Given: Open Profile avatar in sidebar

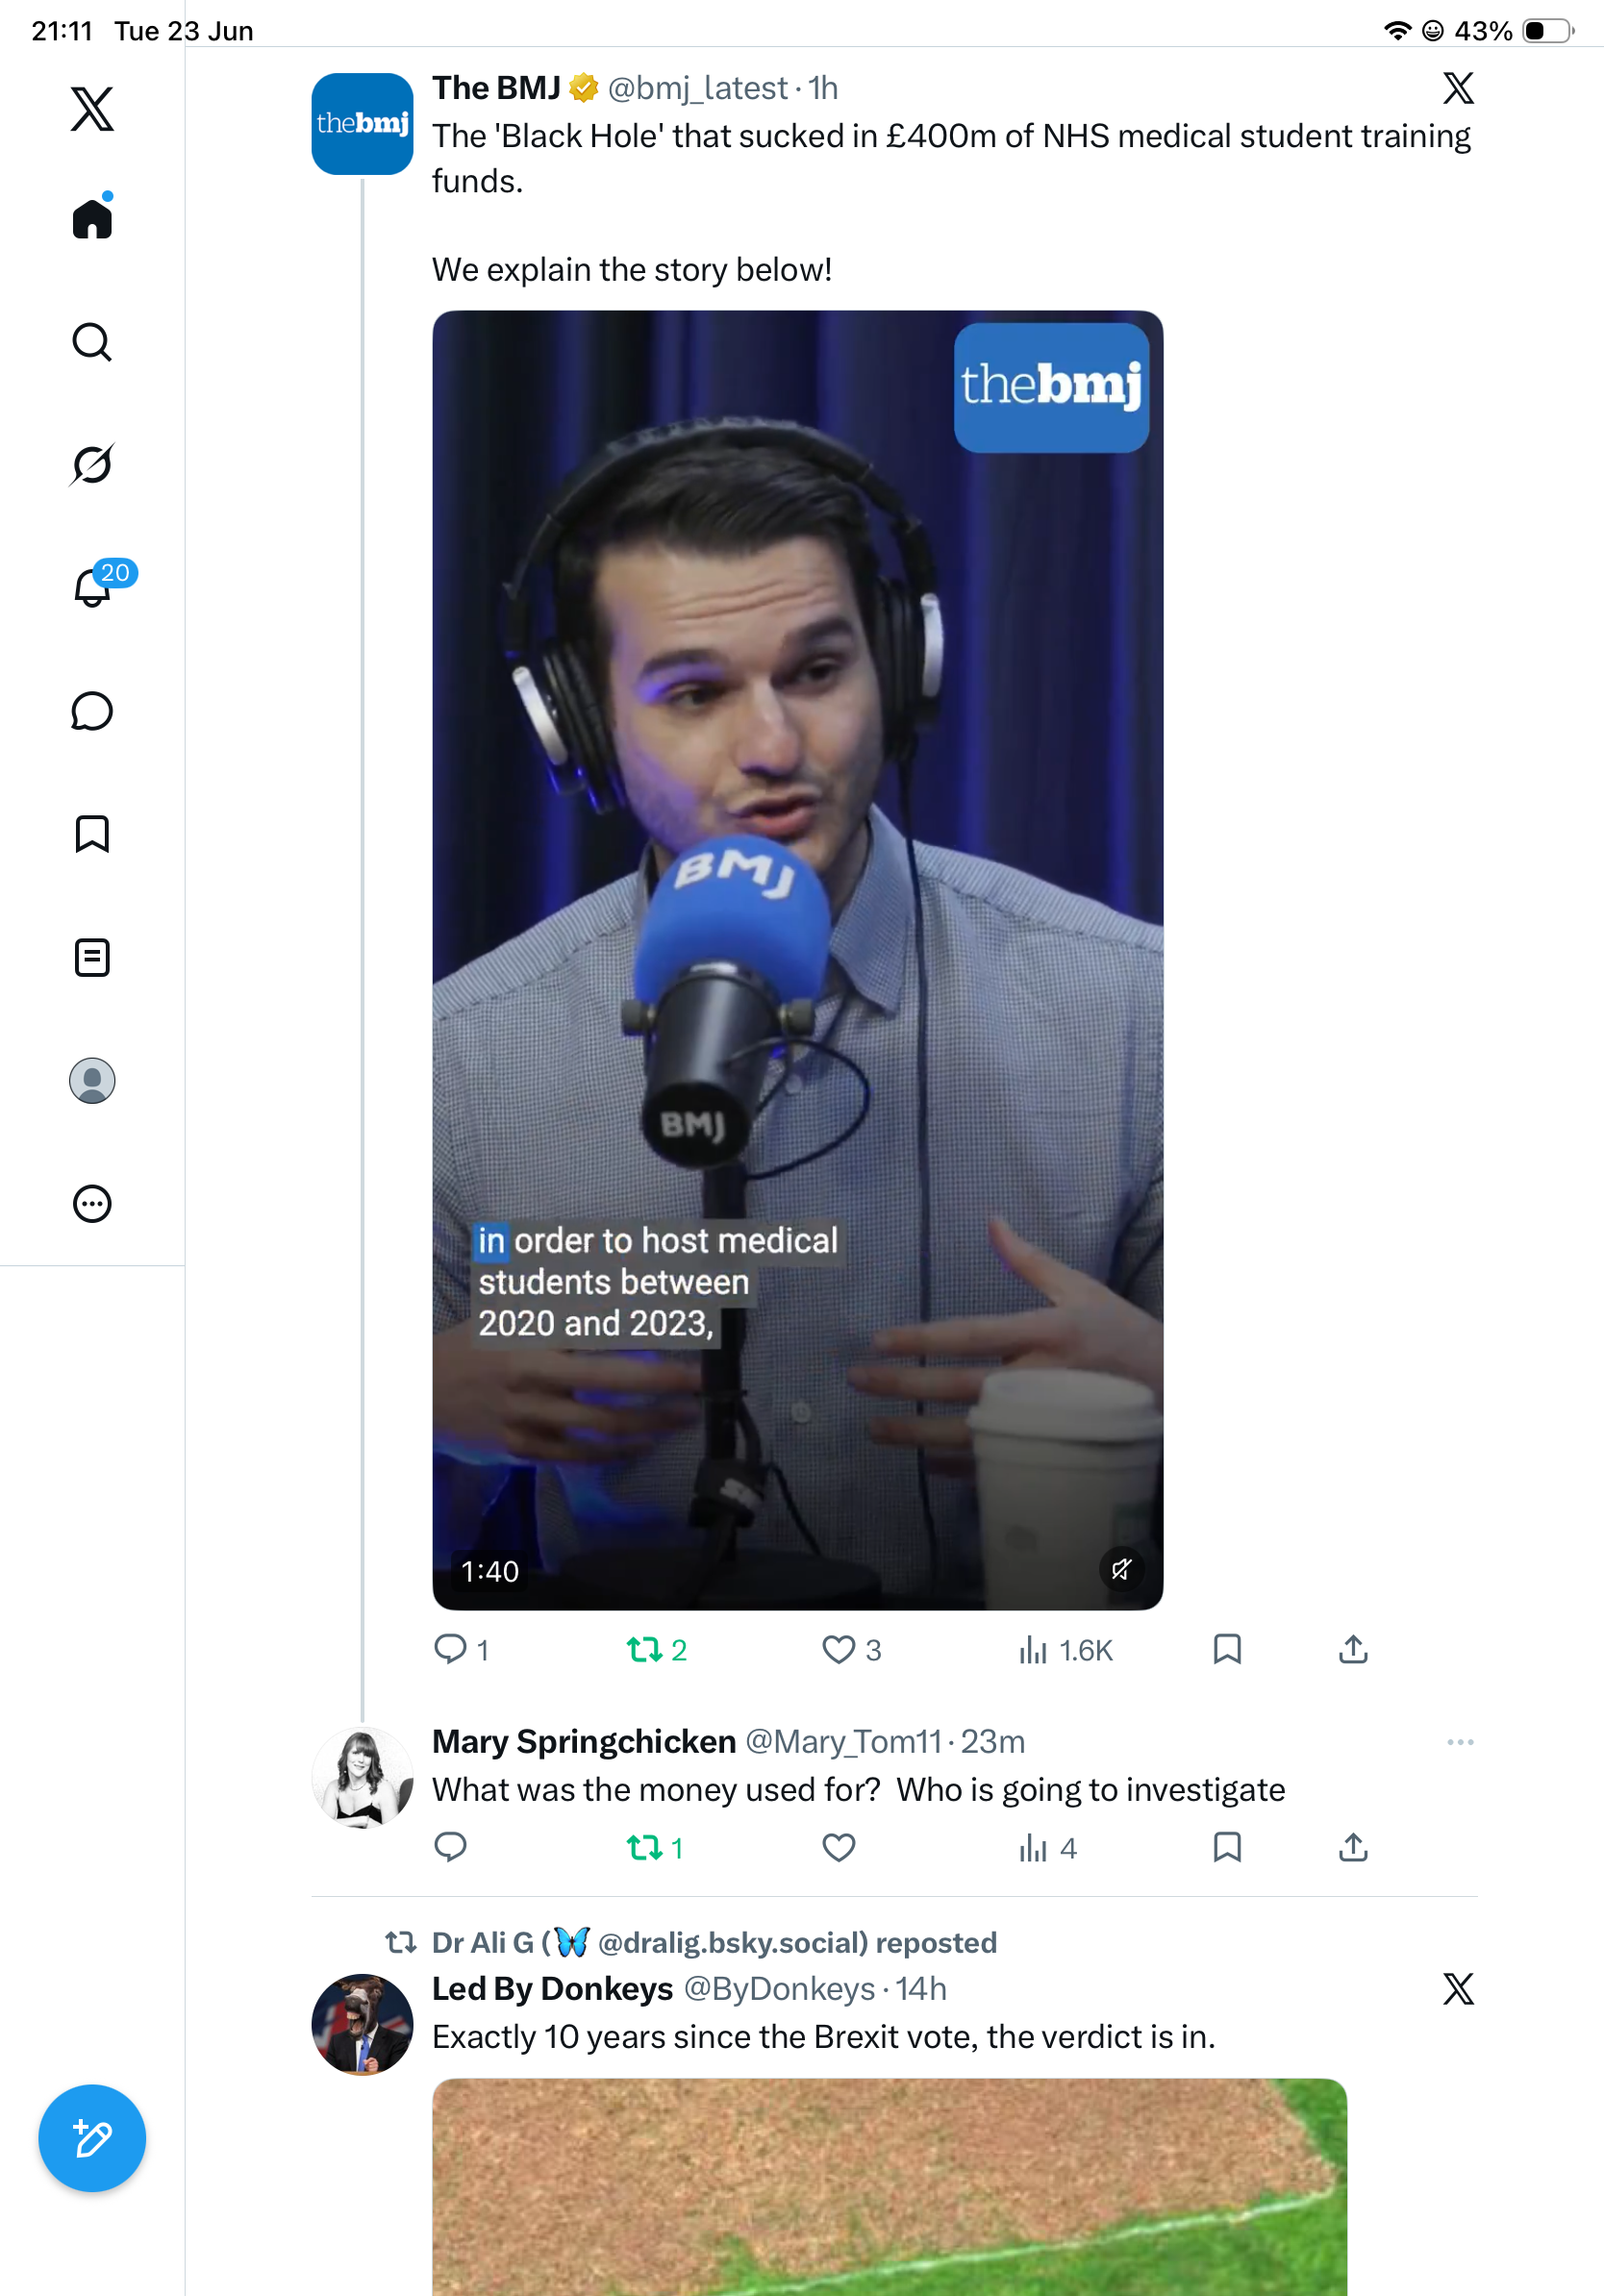Looking at the screenshot, I should pyautogui.click(x=92, y=1080).
